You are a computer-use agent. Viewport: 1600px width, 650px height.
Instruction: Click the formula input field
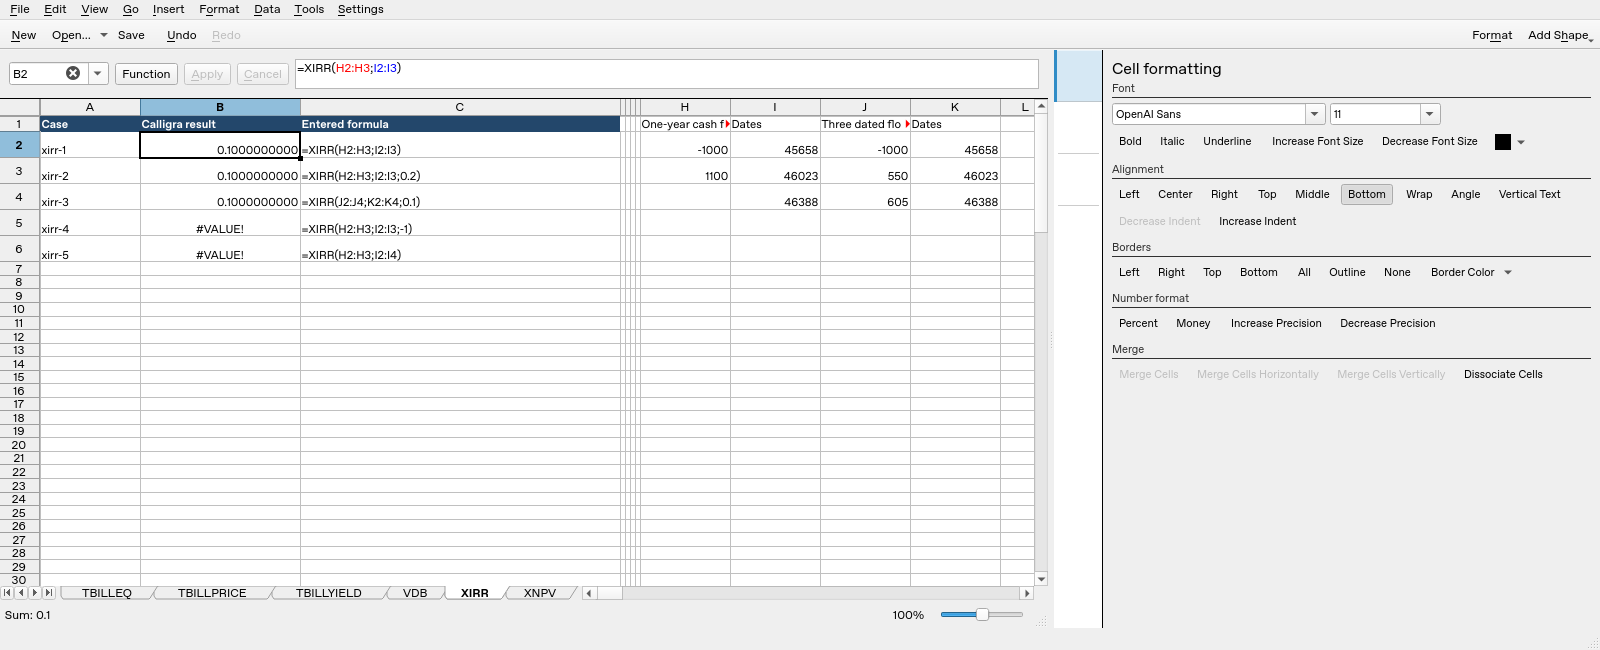click(x=666, y=74)
